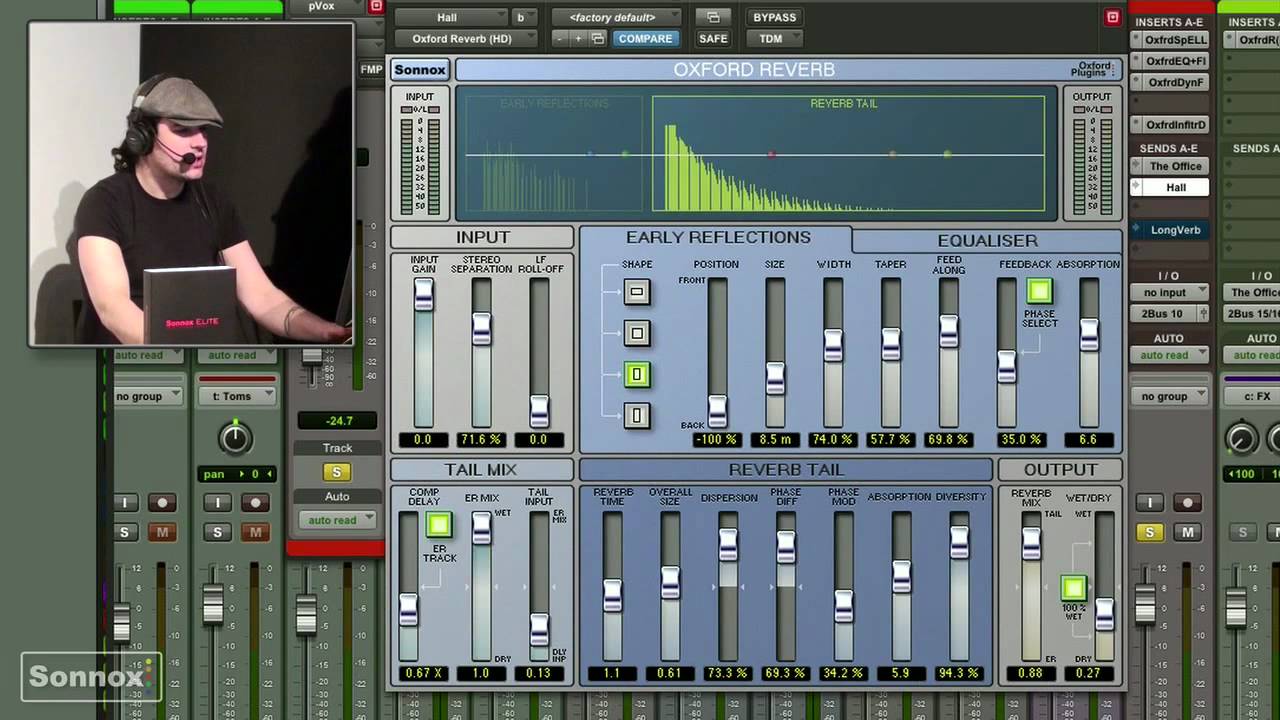
Task: Click the COMPARE button
Action: pyautogui.click(x=645, y=38)
